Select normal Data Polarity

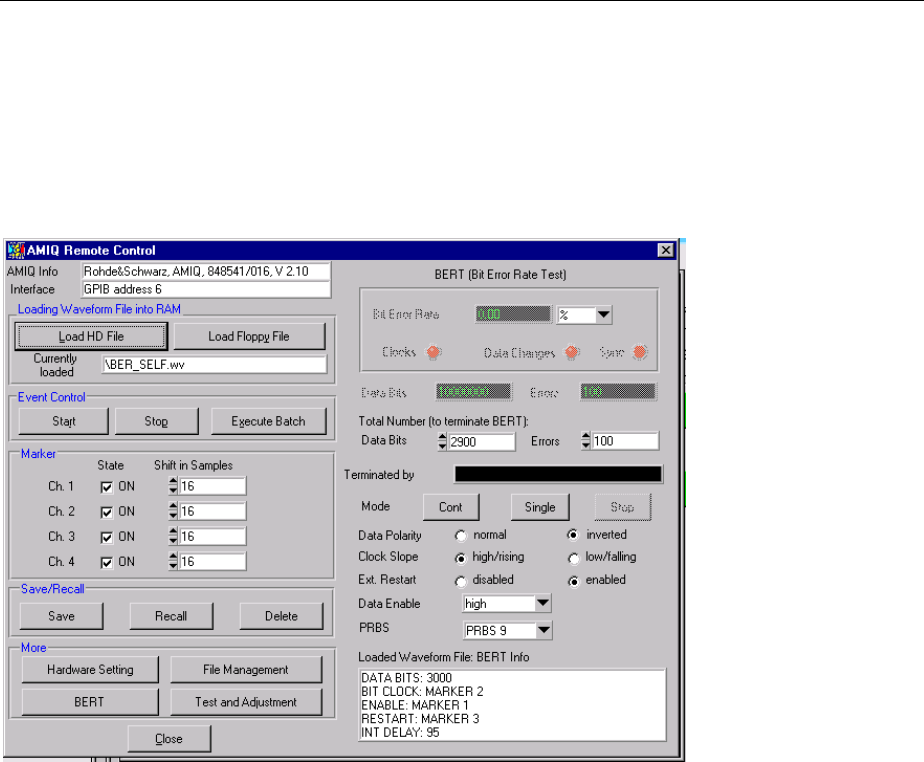461,536
